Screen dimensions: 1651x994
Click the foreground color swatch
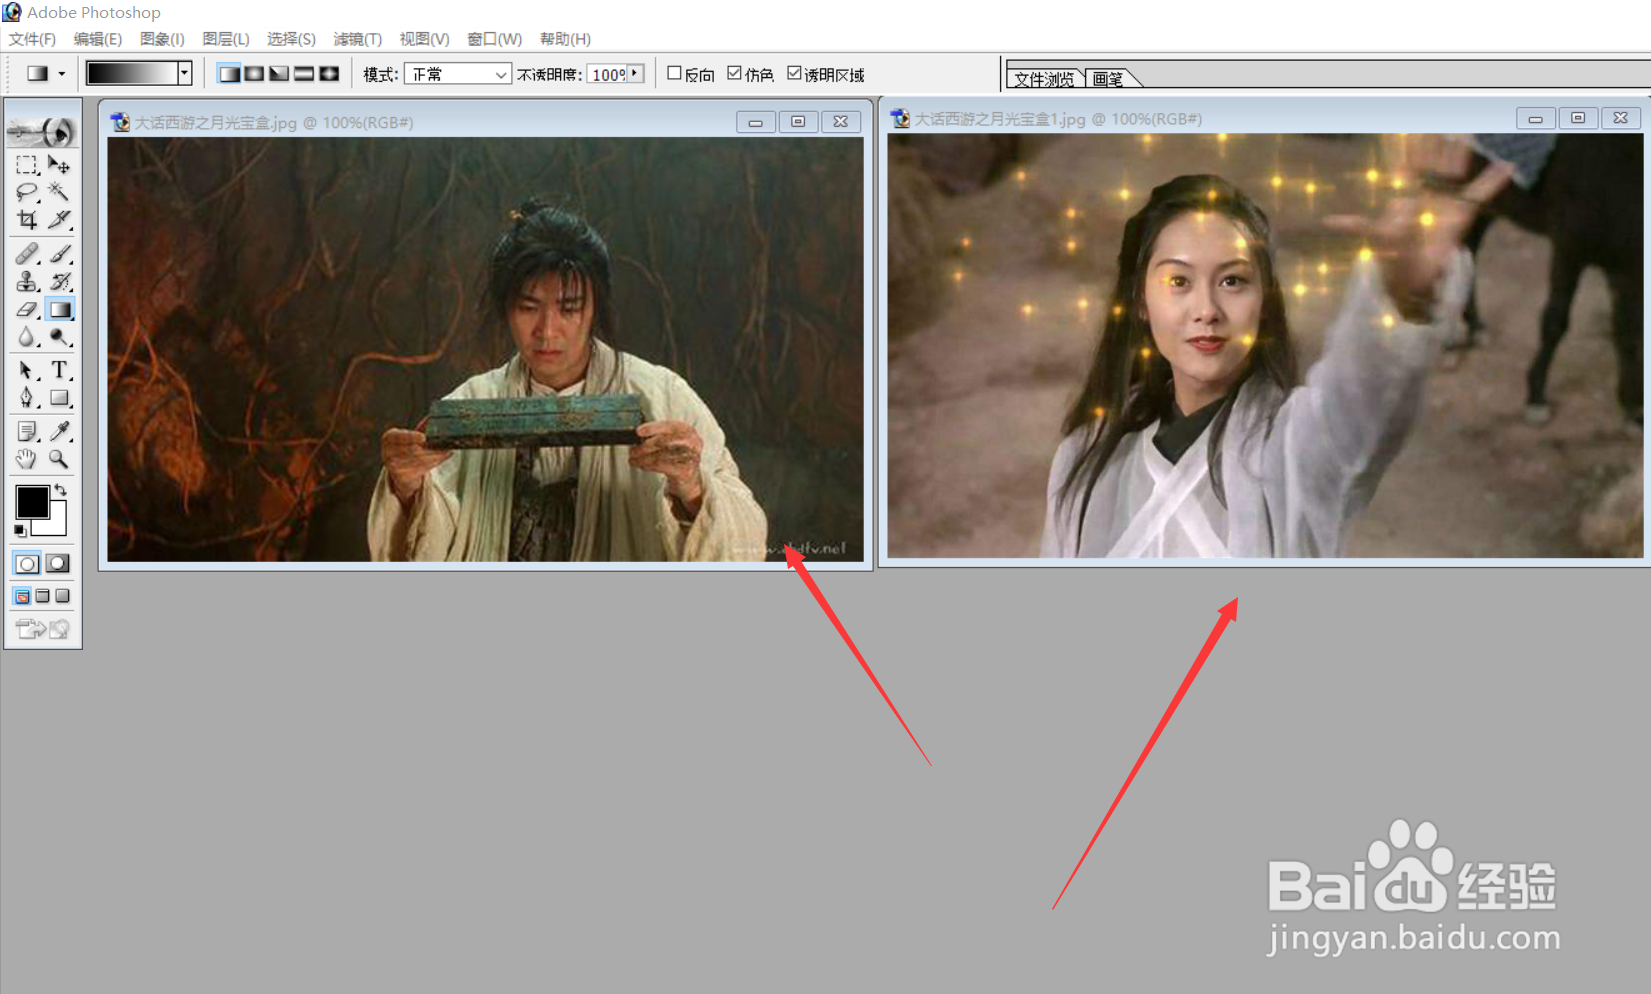coord(31,501)
